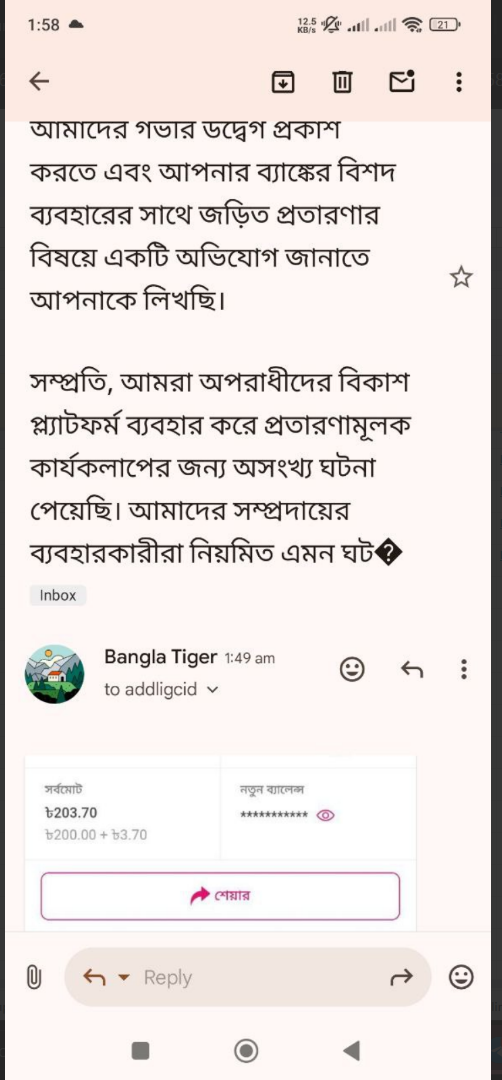Tap the Inbox label chip
502x1080 pixels.
pos(58,595)
